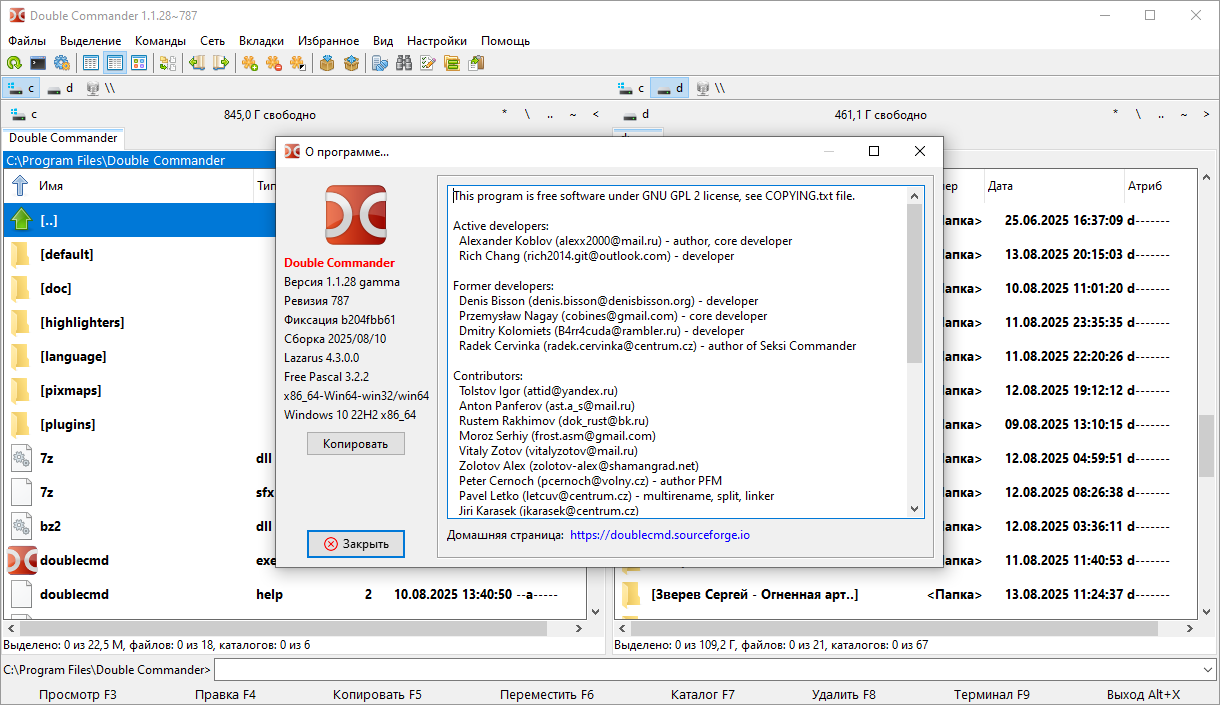Viewport: 1220px width, 705px height.
Task: Click the green Refresh toolbar icon
Action: [14, 63]
